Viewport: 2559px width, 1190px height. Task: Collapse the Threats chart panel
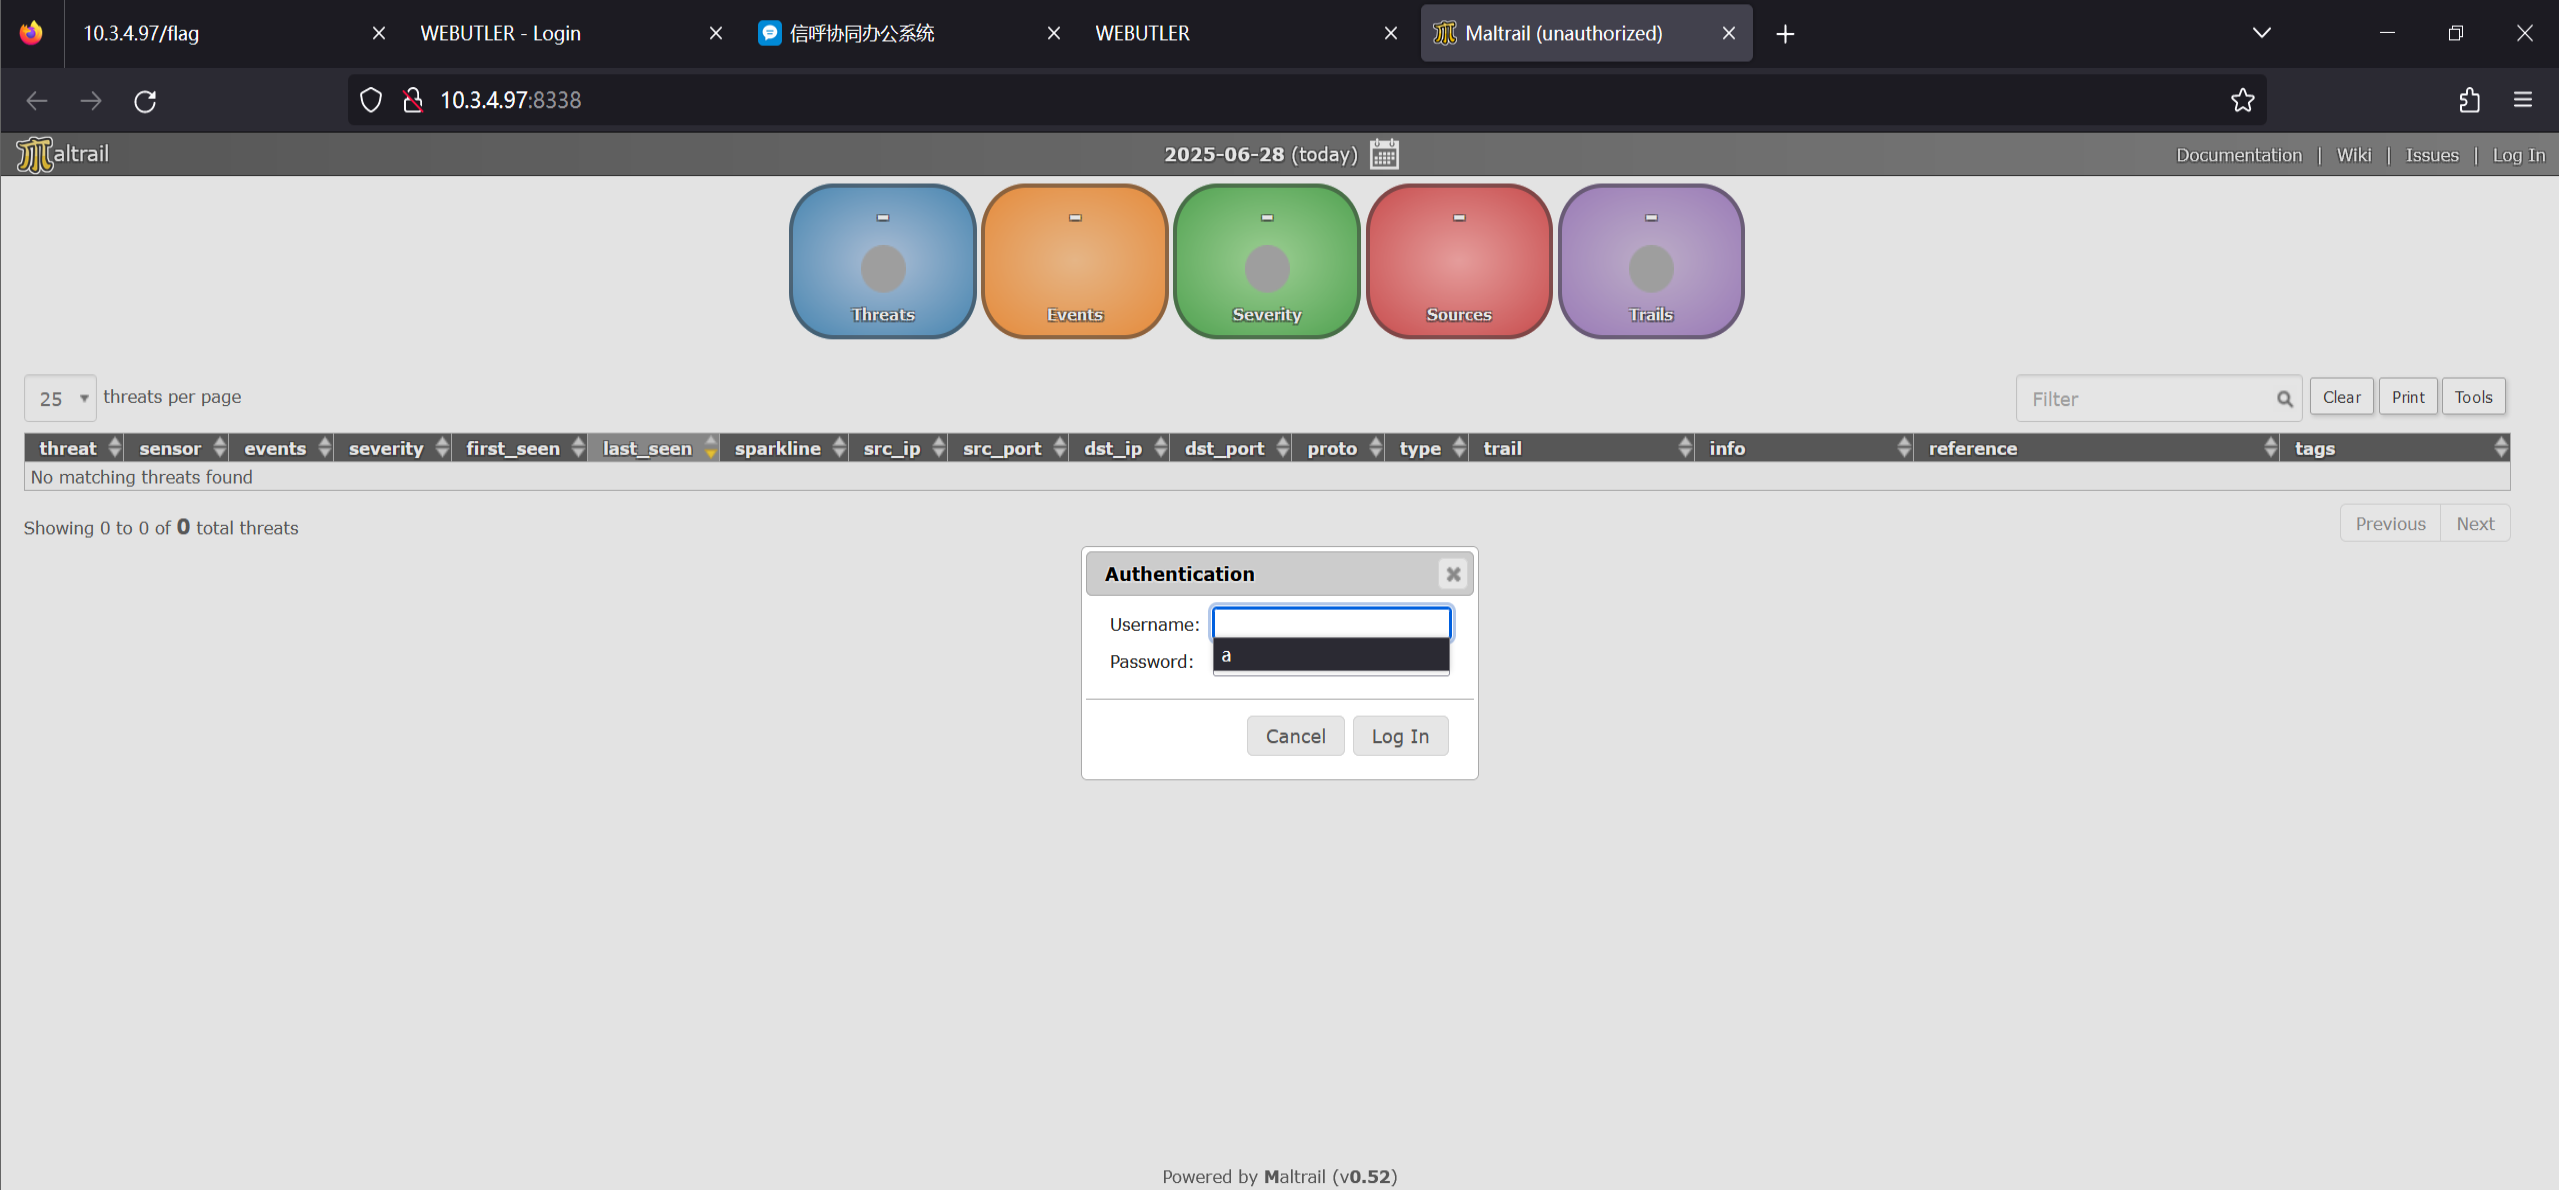click(882, 217)
